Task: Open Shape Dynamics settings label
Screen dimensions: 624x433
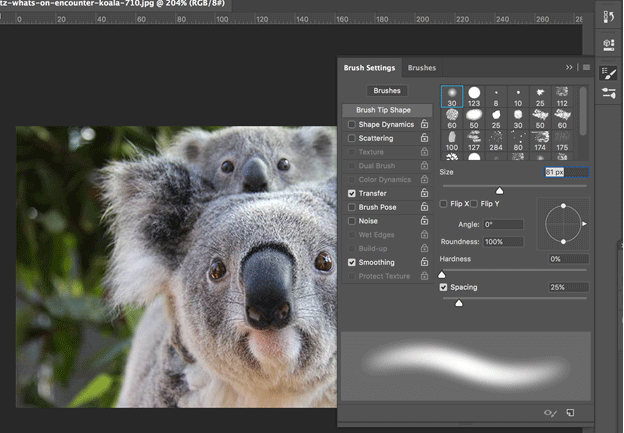Action: coord(386,125)
